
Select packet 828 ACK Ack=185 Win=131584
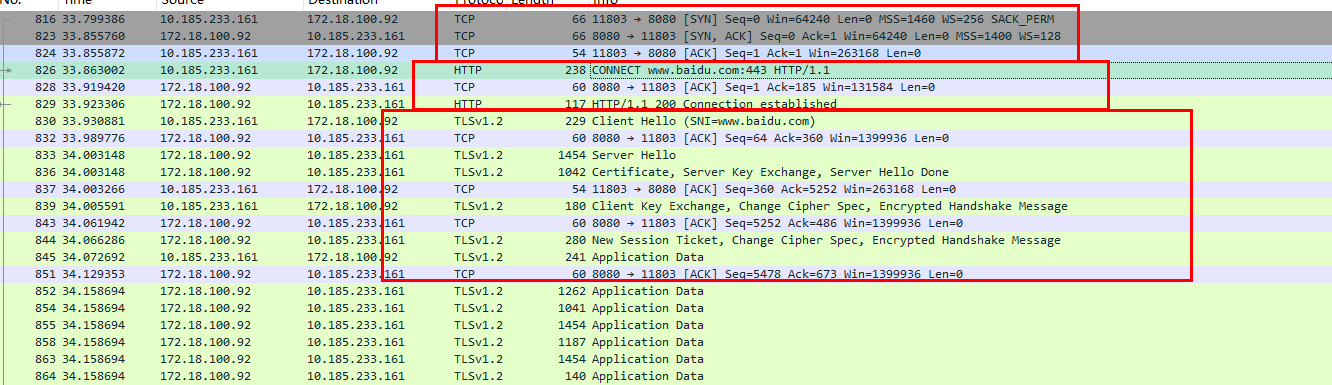pyautogui.click(x=666, y=87)
